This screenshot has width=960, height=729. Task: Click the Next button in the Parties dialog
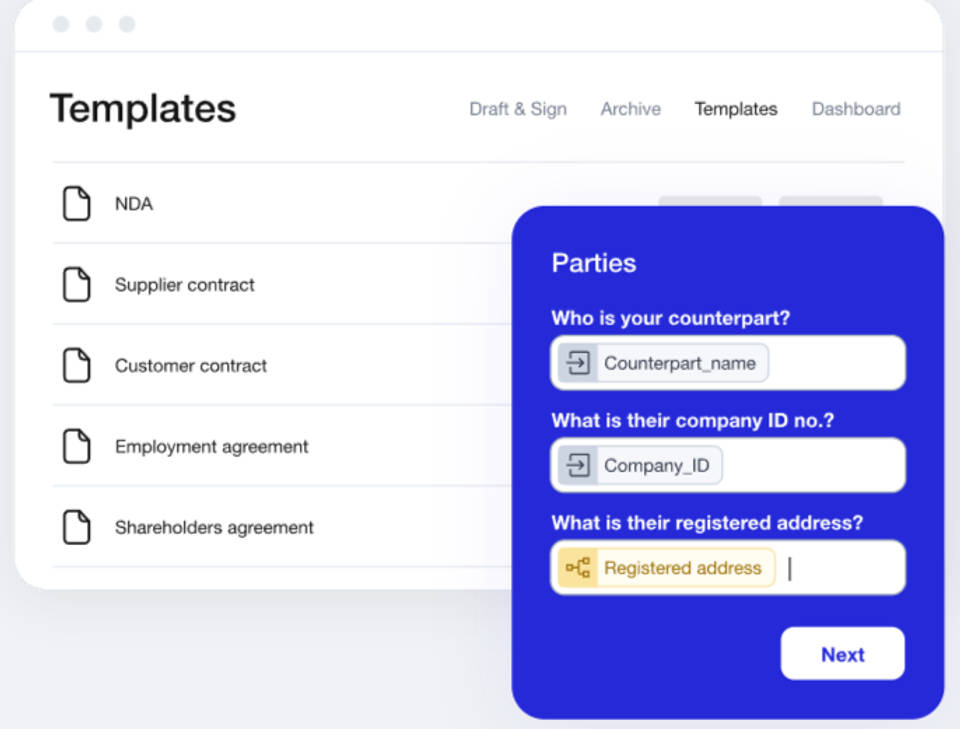point(842,653)
